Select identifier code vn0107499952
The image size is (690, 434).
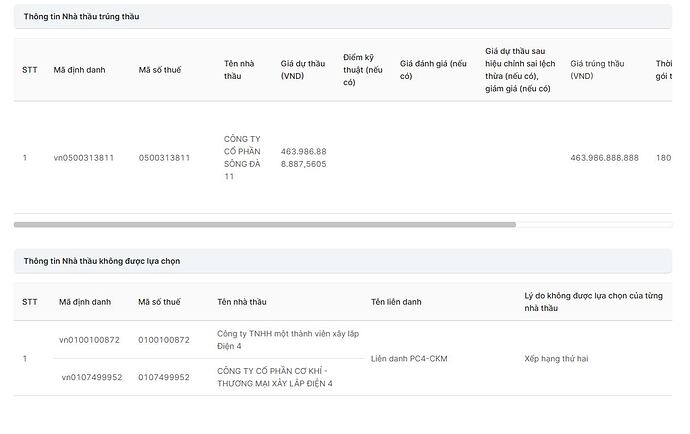[91, 377]
